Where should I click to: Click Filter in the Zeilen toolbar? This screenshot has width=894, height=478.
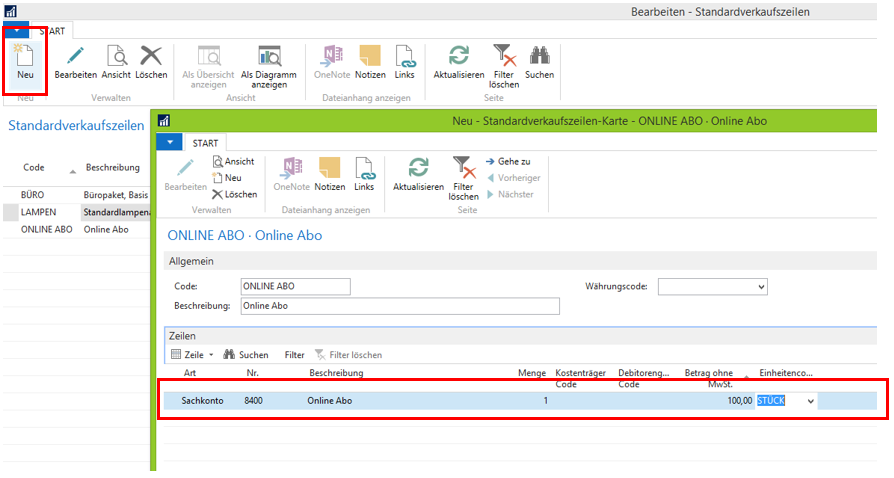tap(295, 355)
